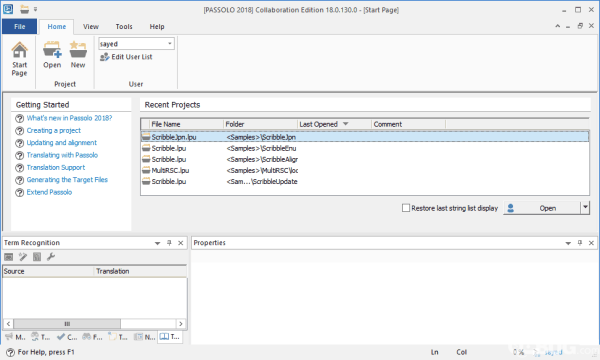Screen dimensions: 600x360
Task: Pin the Properties panel
Action: point(580,243)
